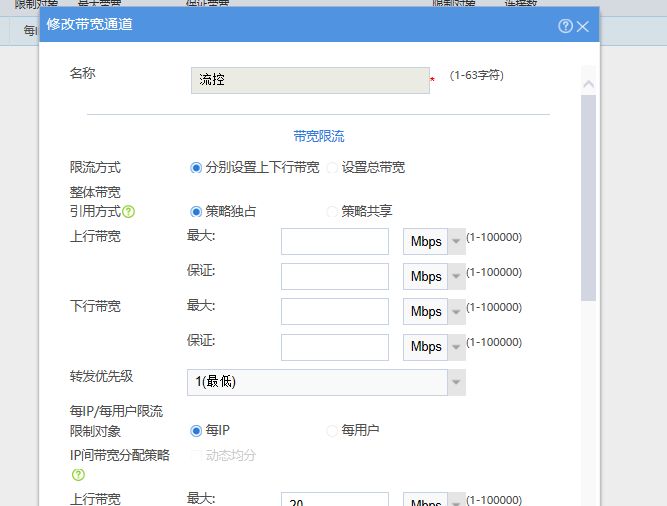Image resolution: width=667 pixels, height=506 pixels.
Task: Toggle the 动态均分 checkbox
Action: click(x=196, y=455)
